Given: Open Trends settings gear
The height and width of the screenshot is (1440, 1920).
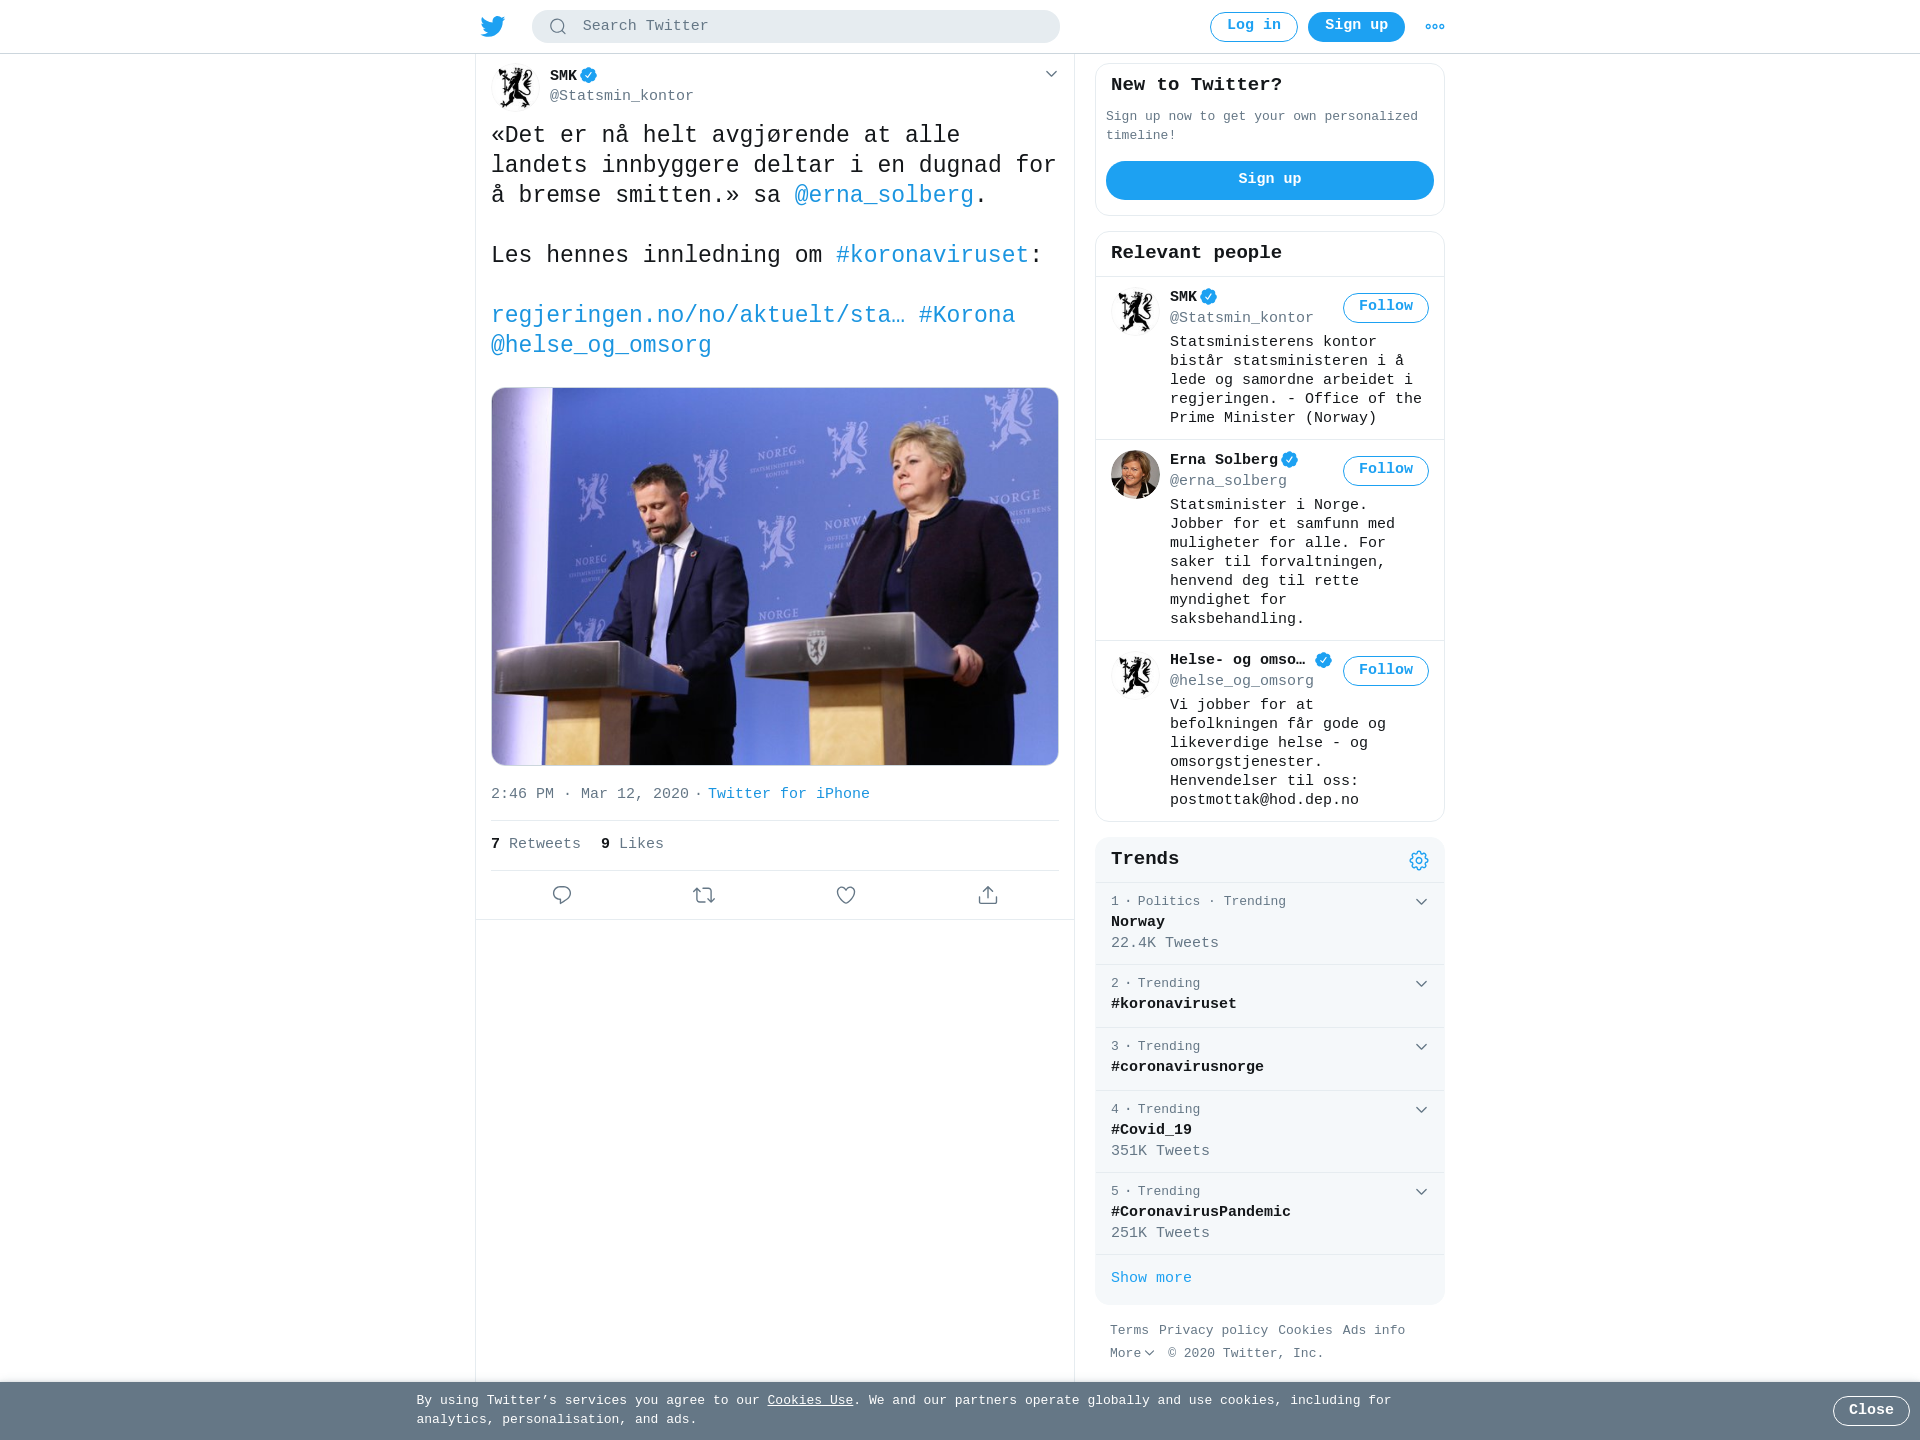Looking at the screenshot, I should (1419, 860).
